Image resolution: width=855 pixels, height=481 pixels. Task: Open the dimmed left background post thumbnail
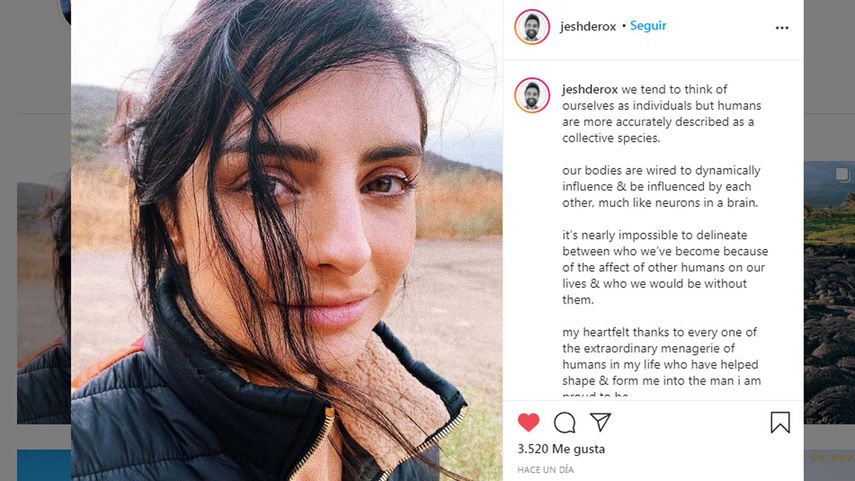44,303
